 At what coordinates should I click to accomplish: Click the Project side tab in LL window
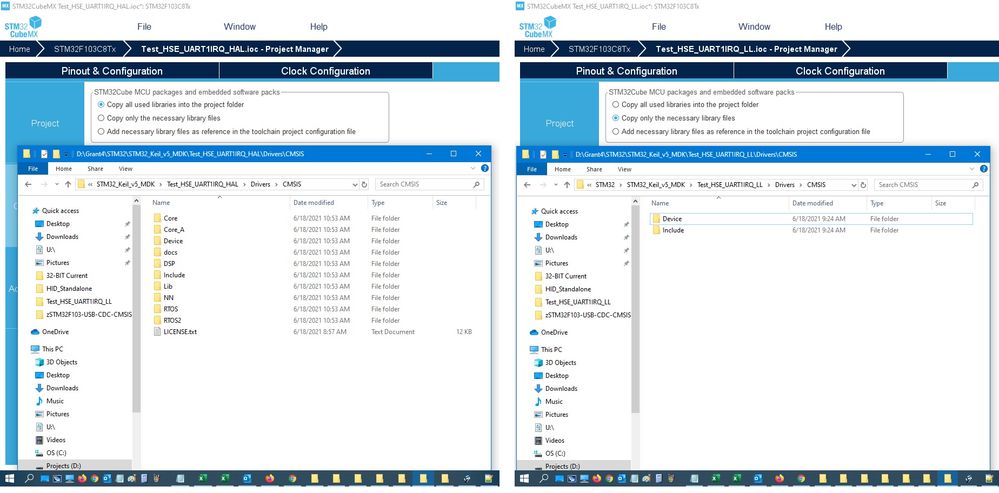(x=559, y=124)
